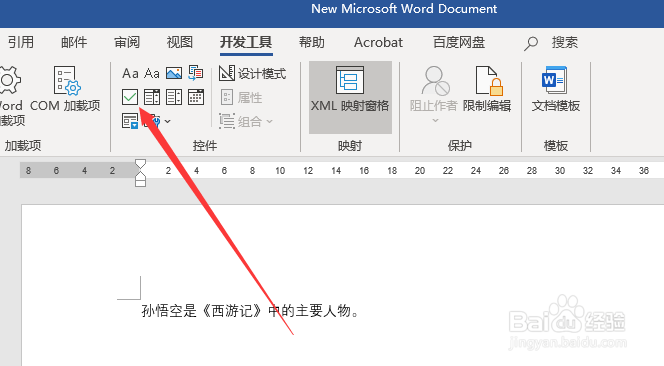664x366 pixels.
Task: Insert a rich text content control
Action: tap(130, 73)
